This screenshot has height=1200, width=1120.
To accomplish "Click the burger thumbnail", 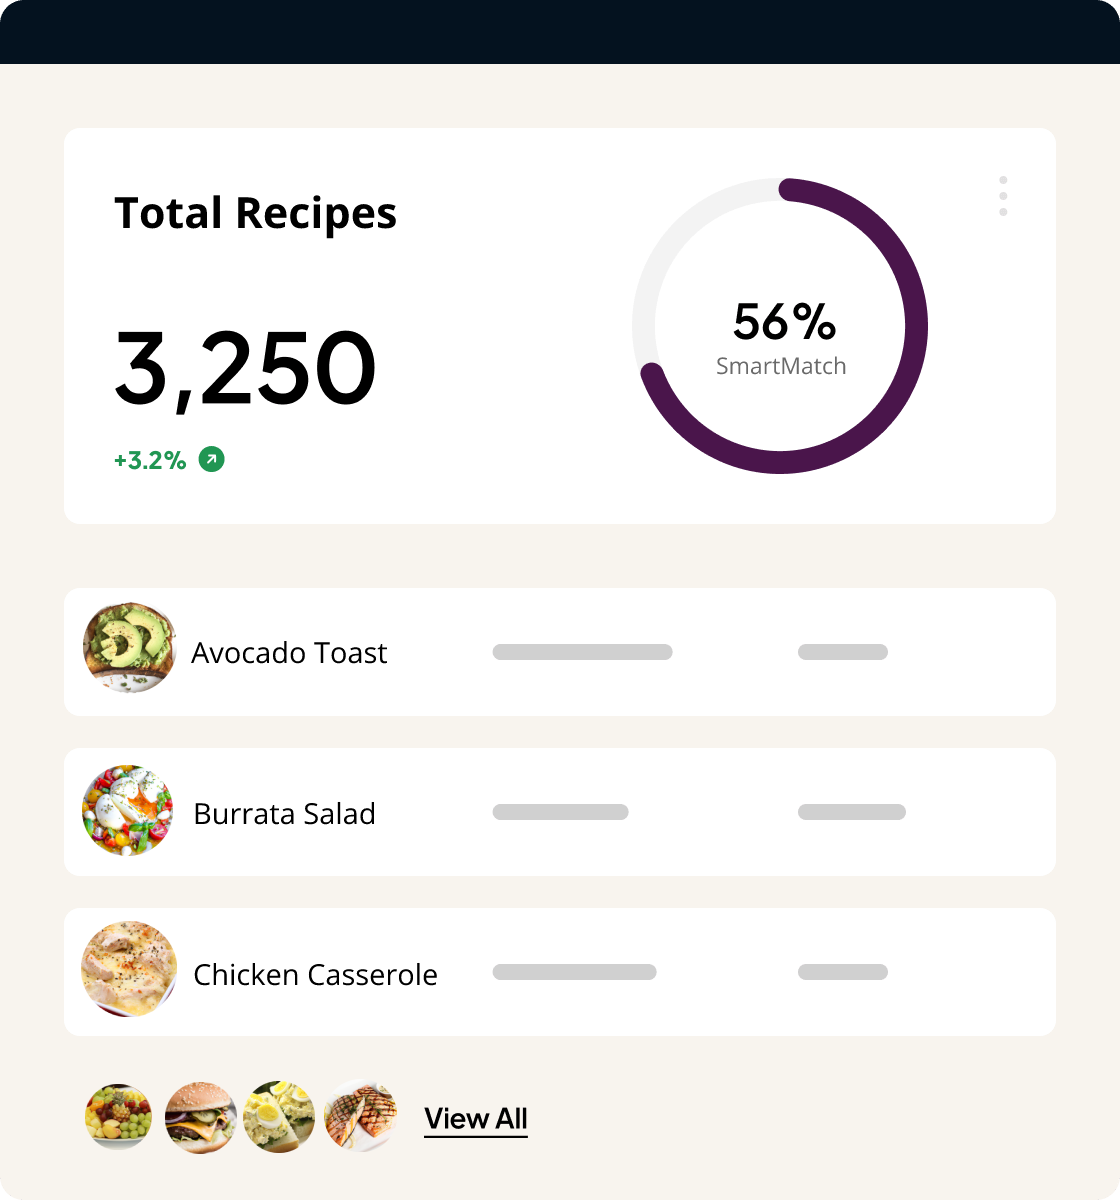I will [x=200, y=1117].
